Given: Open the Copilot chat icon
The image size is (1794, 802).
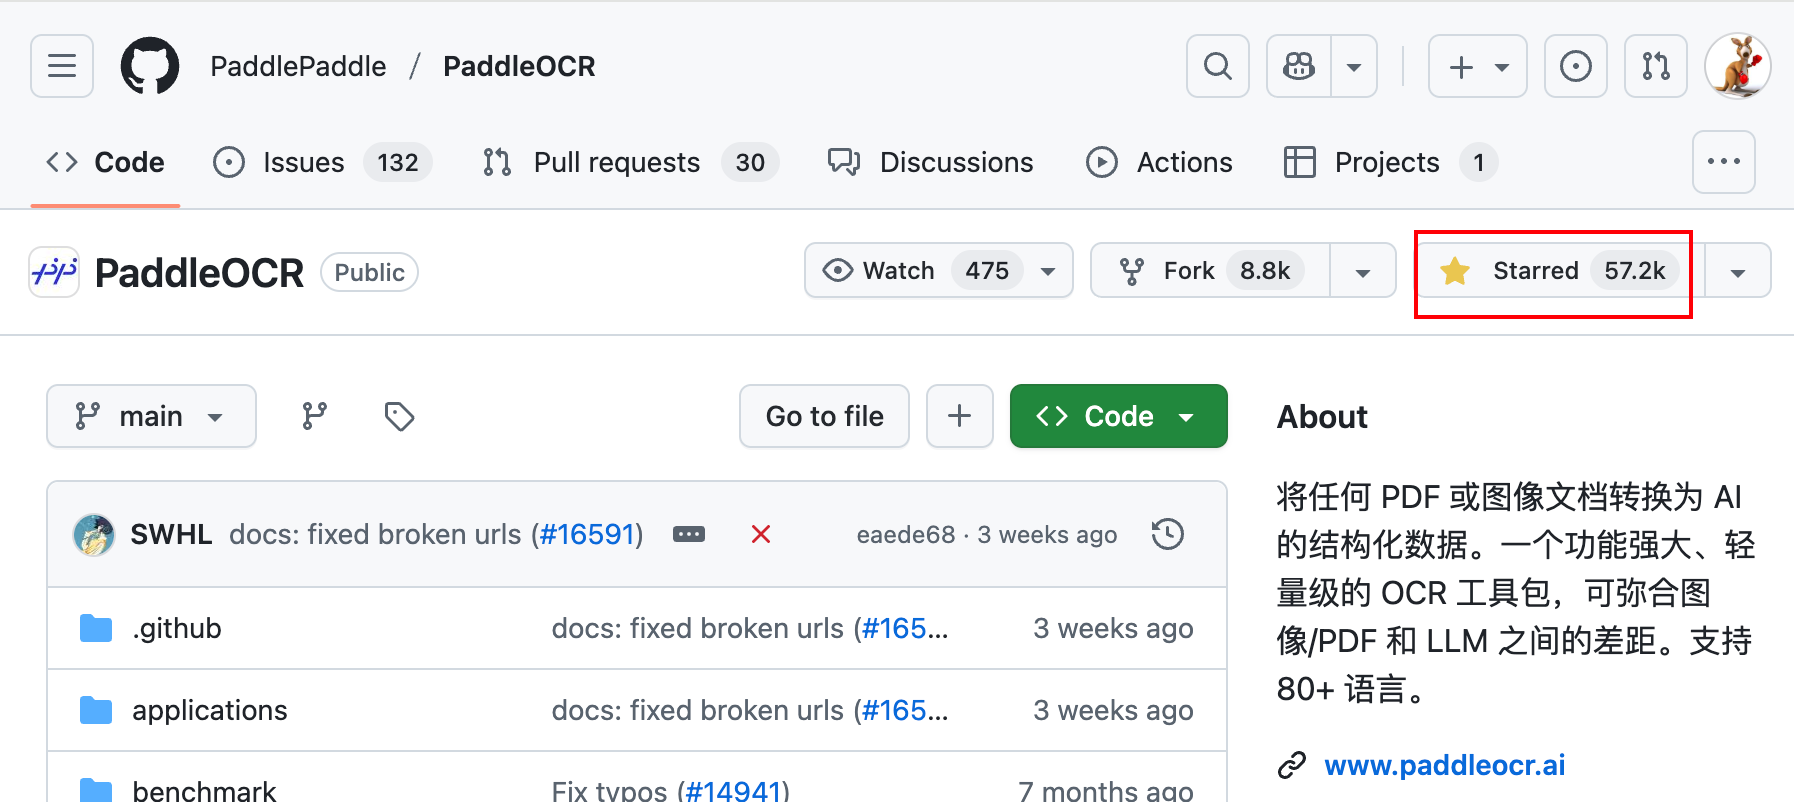Looking at the screenshot, I should pos(1299,66).
